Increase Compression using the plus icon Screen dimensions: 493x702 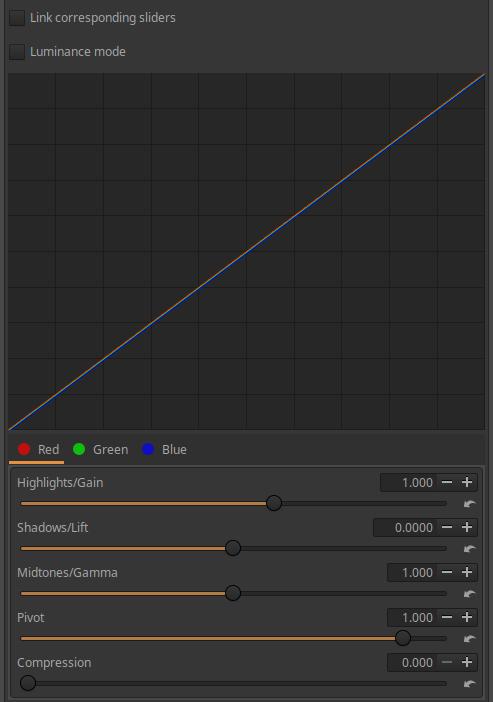[x=467, y=662]
